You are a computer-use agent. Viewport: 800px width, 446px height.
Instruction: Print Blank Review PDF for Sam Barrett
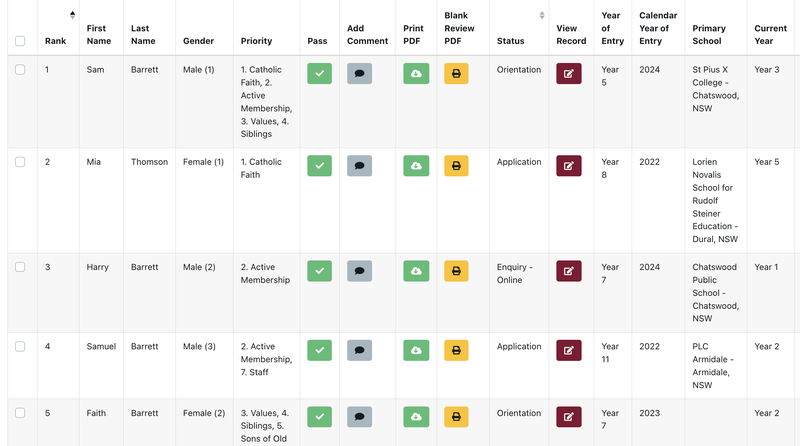(x=456, y=73)
